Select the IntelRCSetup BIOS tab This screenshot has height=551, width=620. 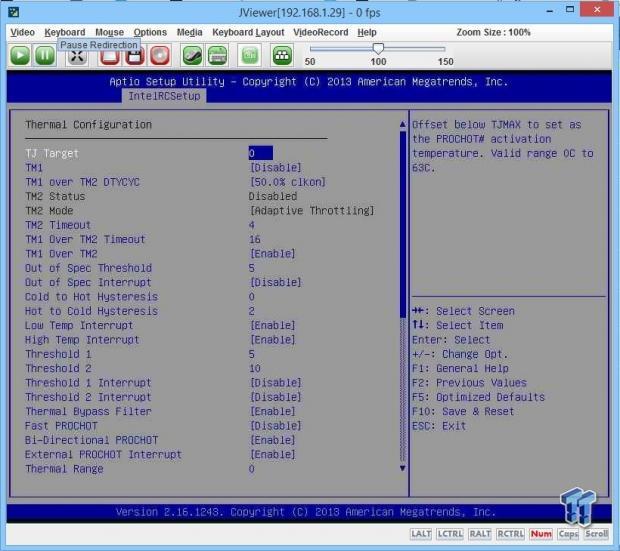(x=164, y=96)
